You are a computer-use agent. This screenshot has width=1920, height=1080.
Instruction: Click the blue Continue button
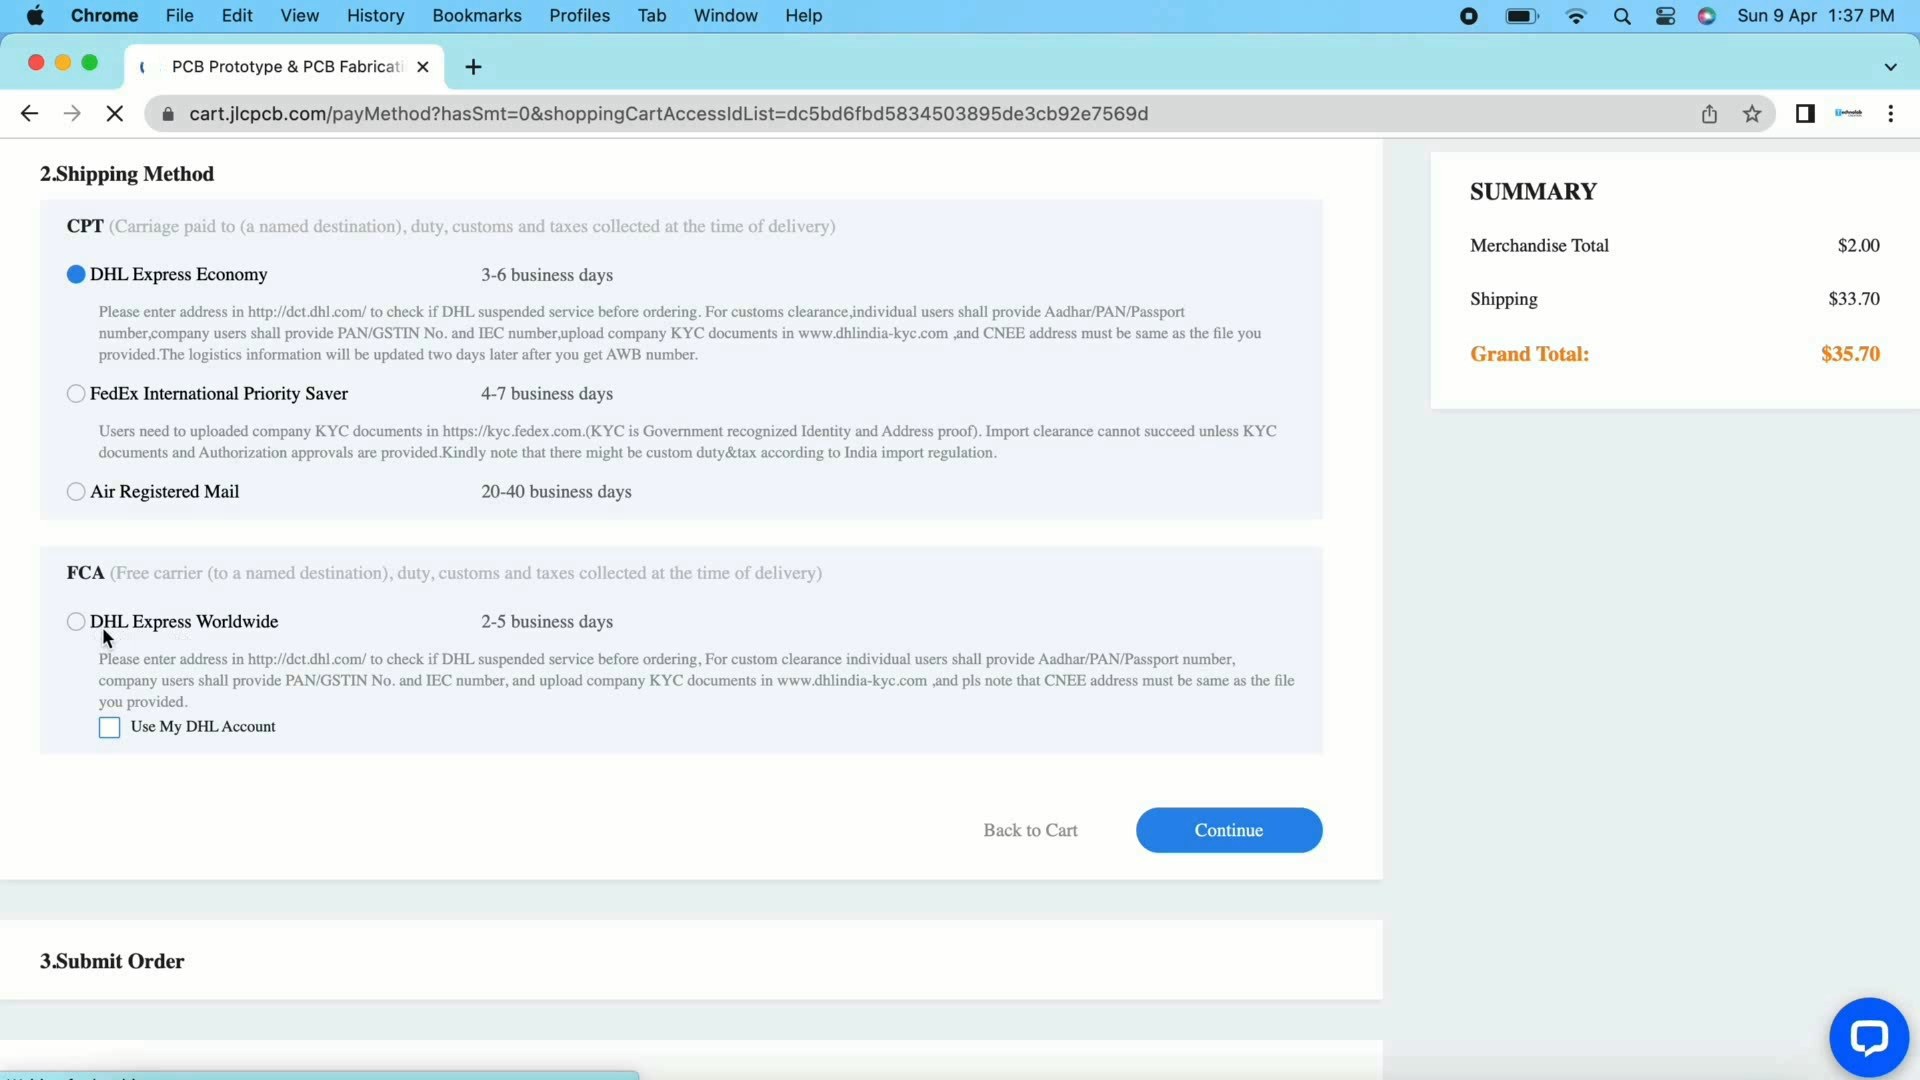pos(1229,830)
